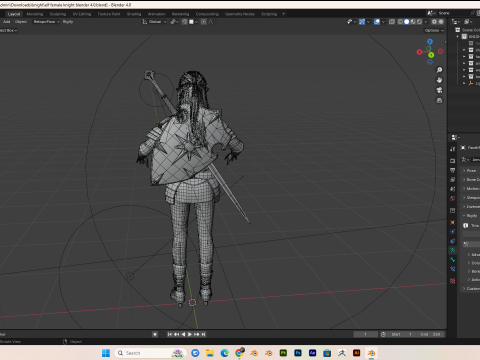Open the Global transform orientation dropdown

click(154, 22)
